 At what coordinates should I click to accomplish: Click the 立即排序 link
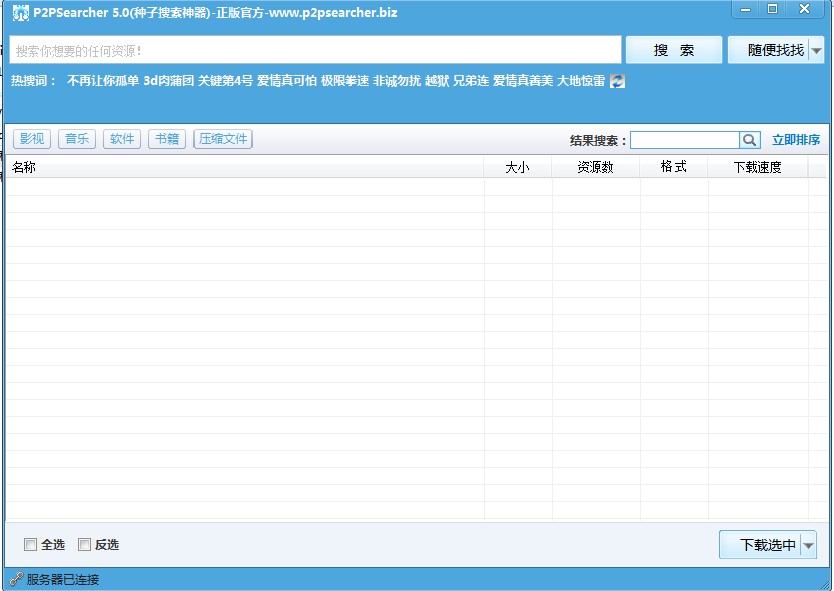click(x=797, y=140)
